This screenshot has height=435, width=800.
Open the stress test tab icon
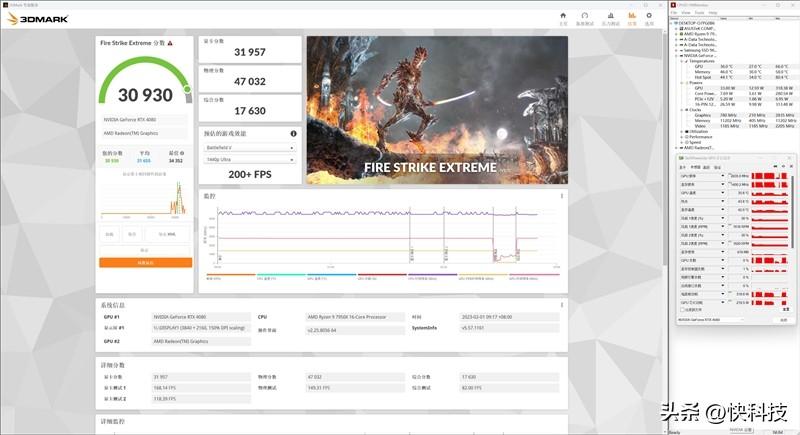pyautogui.click(x=609, y=16)
